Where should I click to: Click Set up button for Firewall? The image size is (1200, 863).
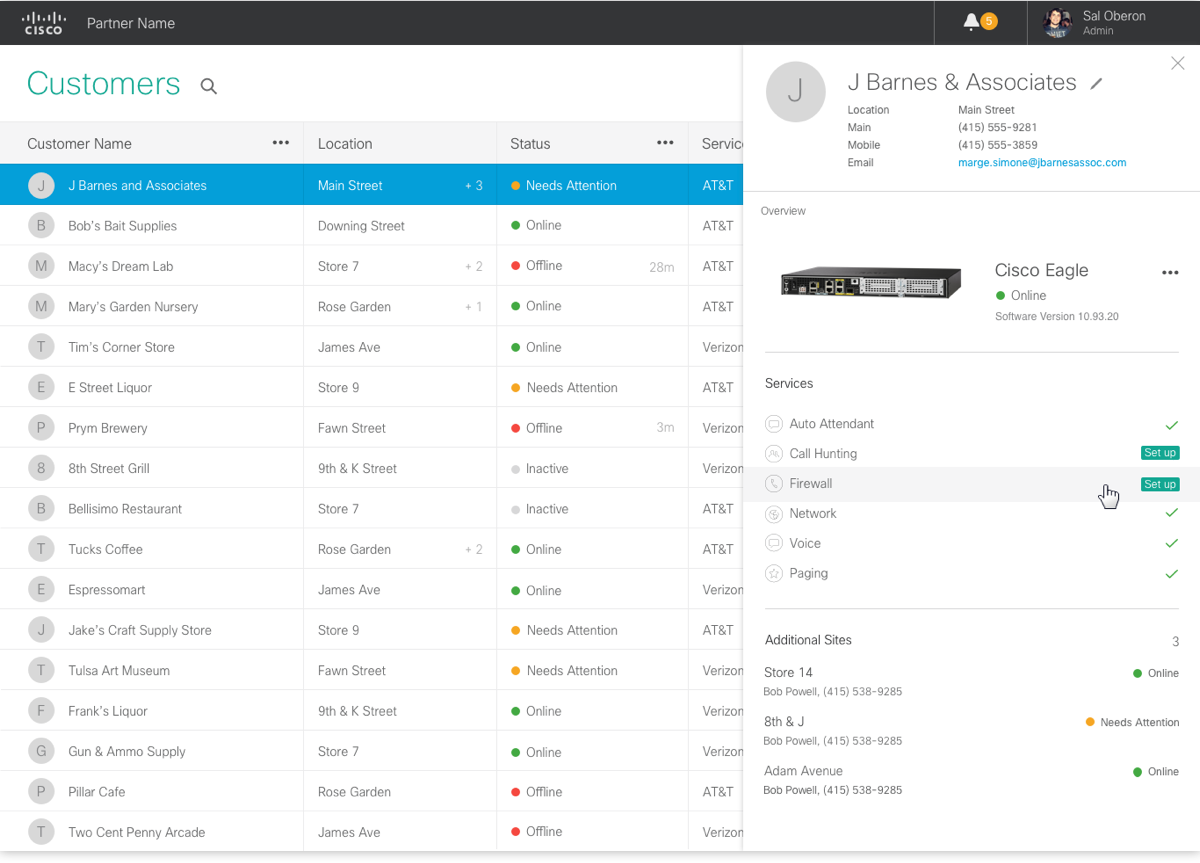(x=1160, y=484)
